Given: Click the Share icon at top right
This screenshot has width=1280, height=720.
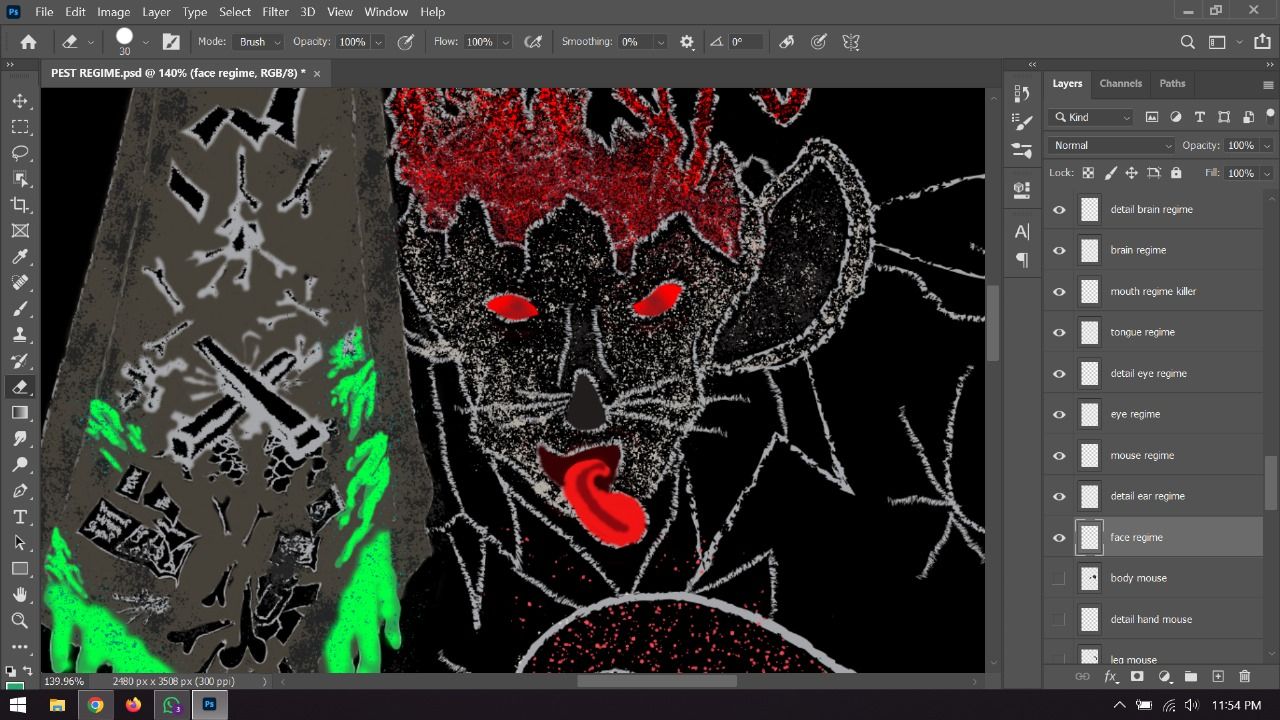Looking at the screenshot, I should point(1262,42).
